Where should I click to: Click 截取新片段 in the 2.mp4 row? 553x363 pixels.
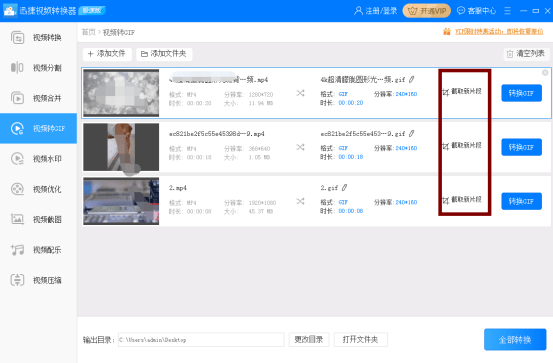462,200
